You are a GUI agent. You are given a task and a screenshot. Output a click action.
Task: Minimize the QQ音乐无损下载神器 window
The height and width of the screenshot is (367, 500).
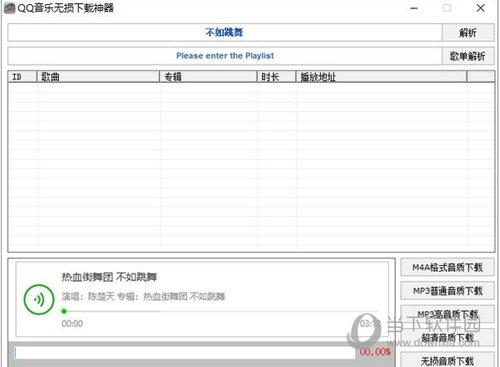pos(414,8)
